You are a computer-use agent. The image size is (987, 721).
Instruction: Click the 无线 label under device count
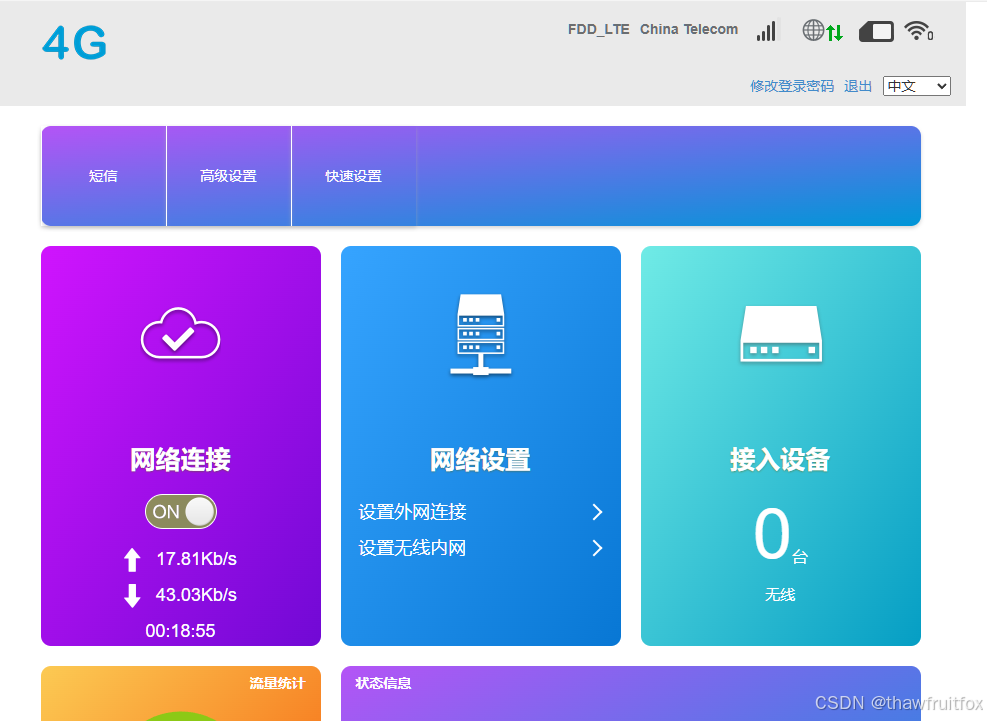click(x=781, y=595)
